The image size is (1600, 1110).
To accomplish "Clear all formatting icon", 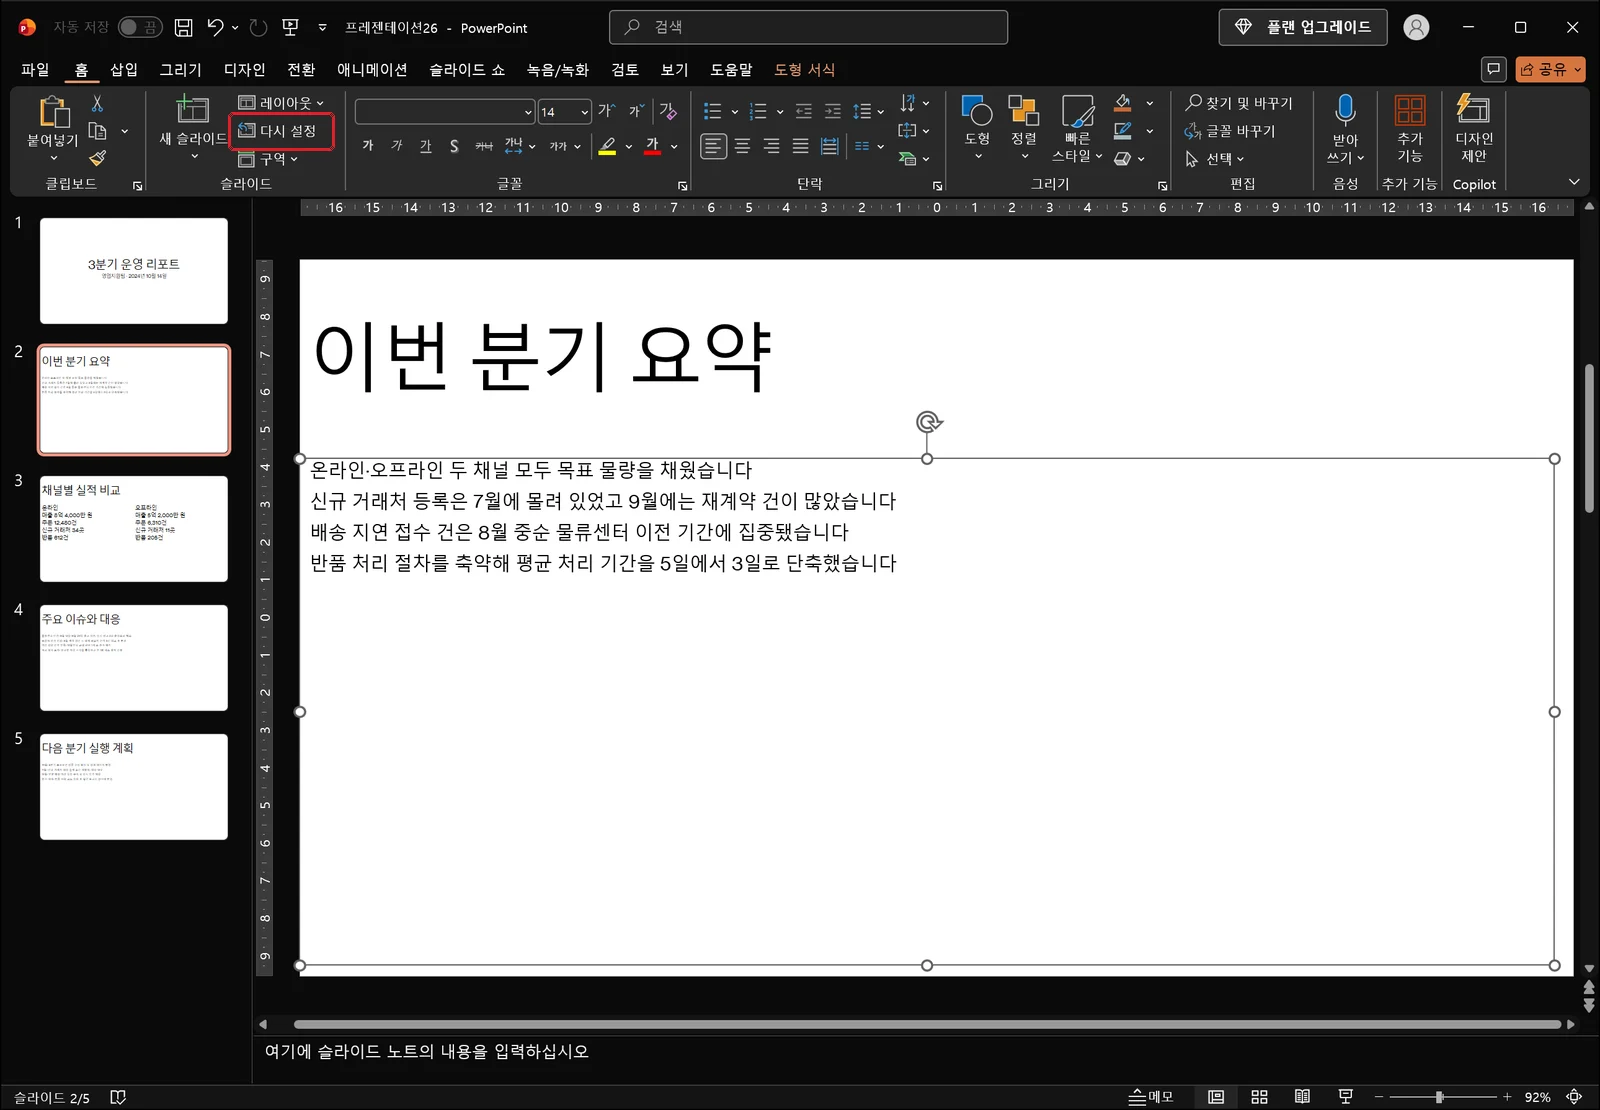I will click(668, 111).
